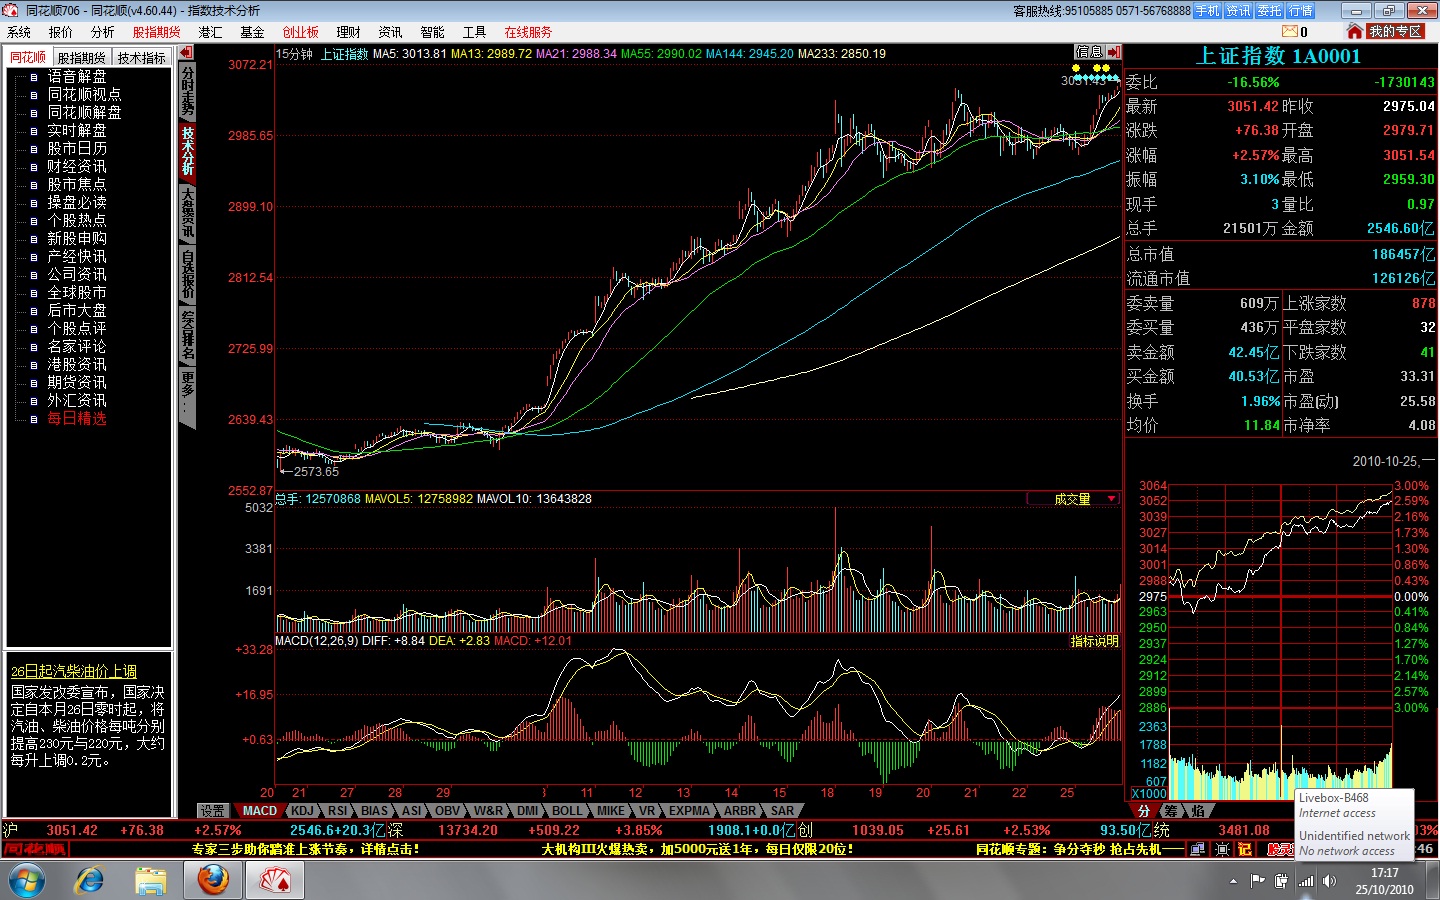Open 股市日历 in the tree list
The image size is (1440, 900).
point(77,148)
